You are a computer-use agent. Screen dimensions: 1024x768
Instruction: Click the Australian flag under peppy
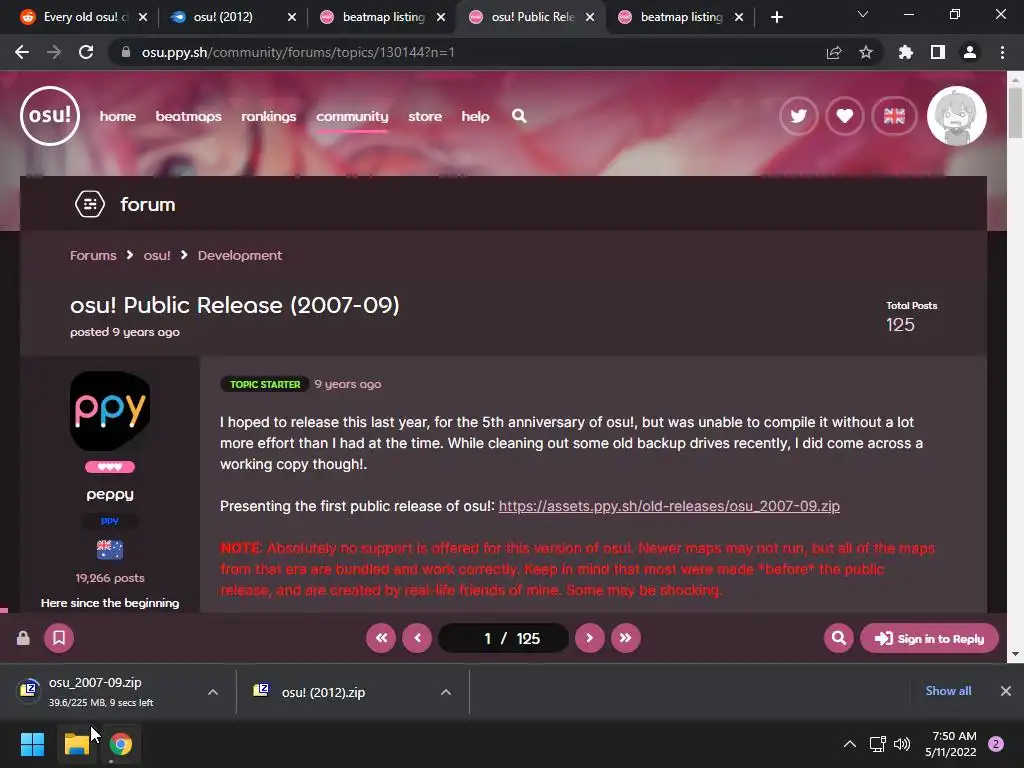pos(110,549)
